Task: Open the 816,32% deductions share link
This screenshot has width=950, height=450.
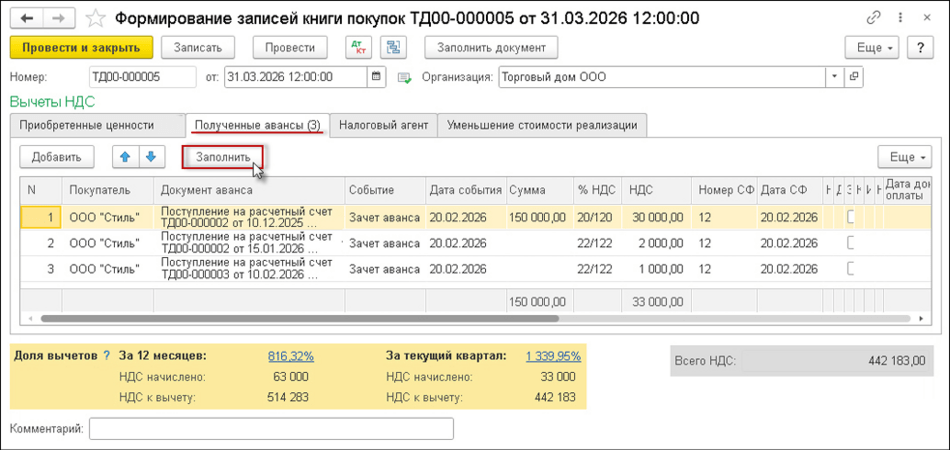Action: (291, 355)
